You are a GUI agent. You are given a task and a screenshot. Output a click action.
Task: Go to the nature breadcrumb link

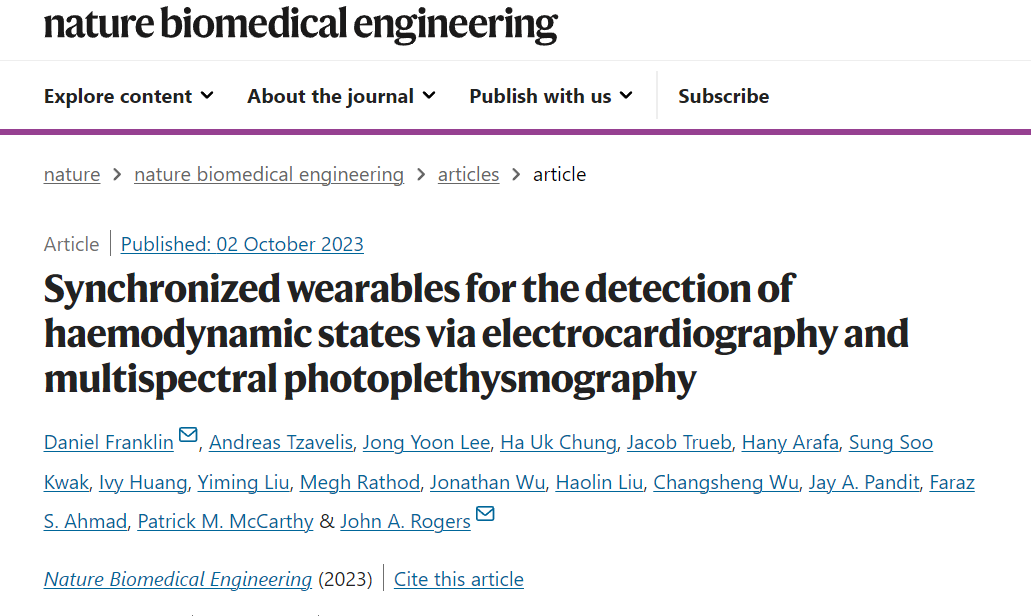click(x=72, y=174)
